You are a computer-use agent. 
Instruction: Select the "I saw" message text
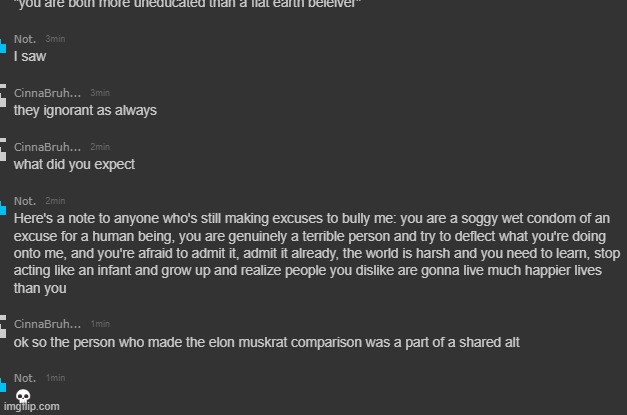coord(30,56)
